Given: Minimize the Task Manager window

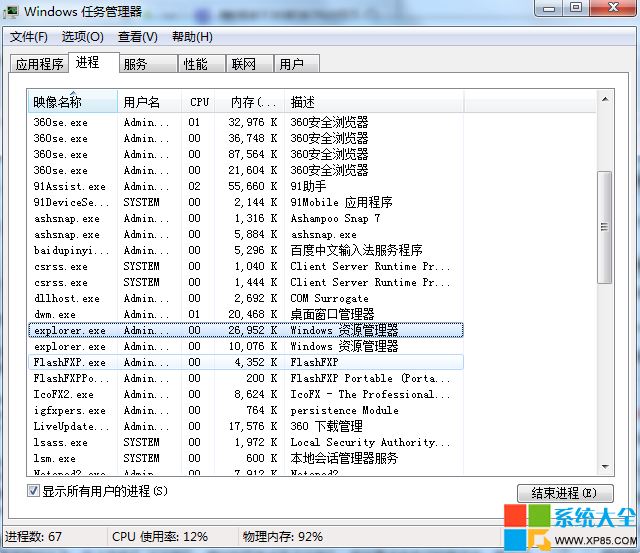Looking at the screenshot, I should (x=549, y=9).
